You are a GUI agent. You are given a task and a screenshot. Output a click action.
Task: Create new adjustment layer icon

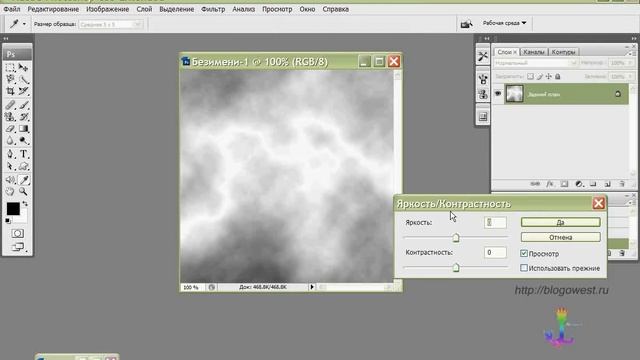pyautogui.click(x=579, y=184)
